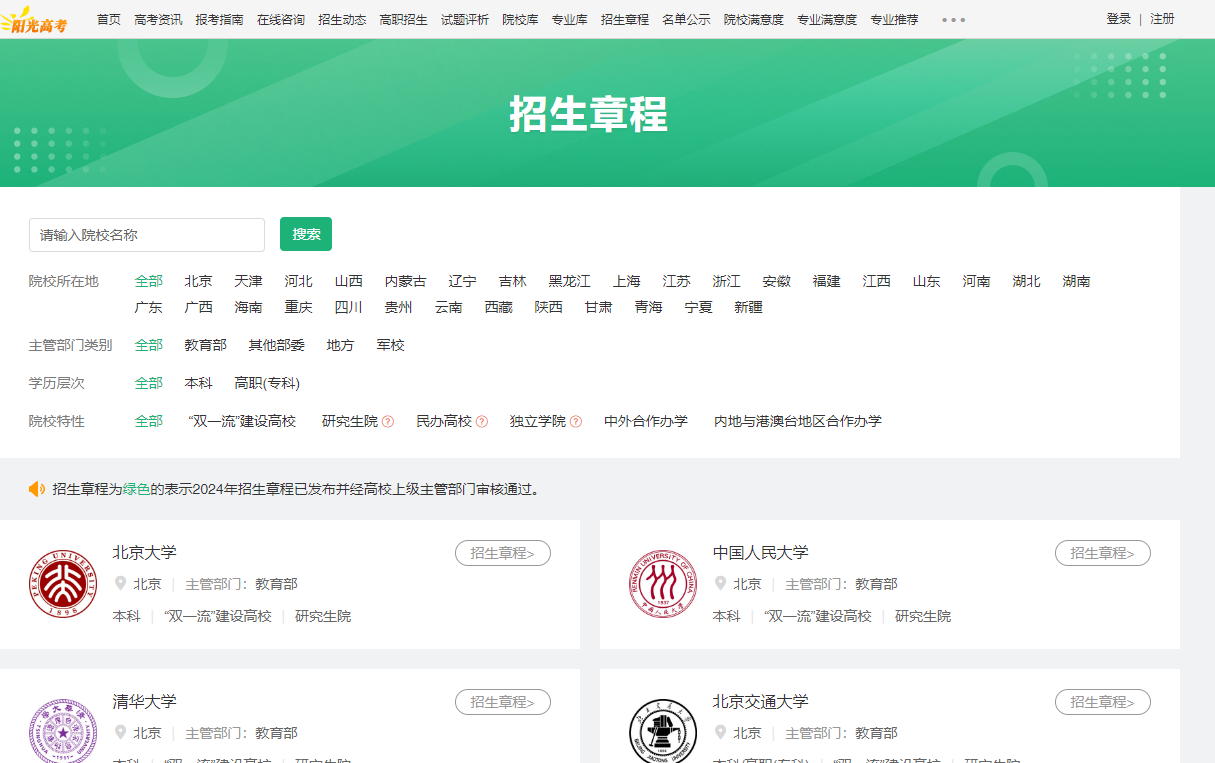Open 招生章程 button for 北京大学
The height and width of the screenshot is (763, 1215).
coord(503,553)
